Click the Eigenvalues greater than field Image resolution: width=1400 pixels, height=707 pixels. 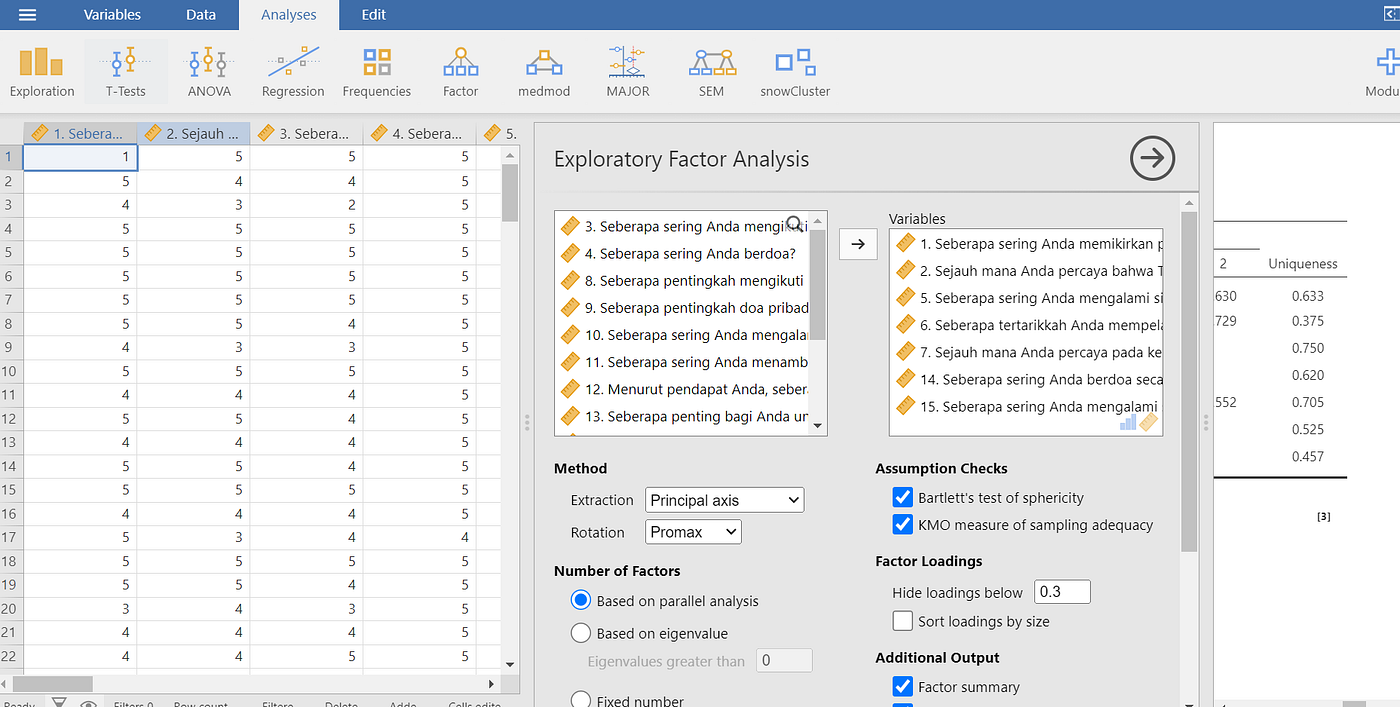point(784,660)
